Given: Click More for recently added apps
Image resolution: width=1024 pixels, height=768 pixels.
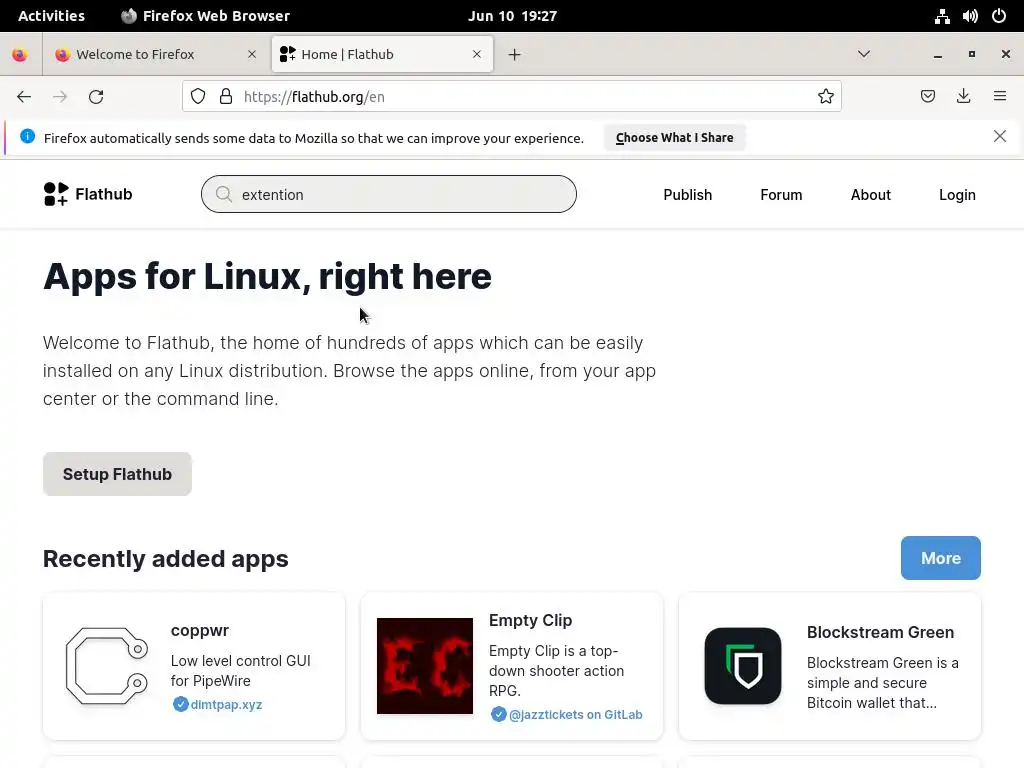Looking at the screenshot, I should click(940, 558).
